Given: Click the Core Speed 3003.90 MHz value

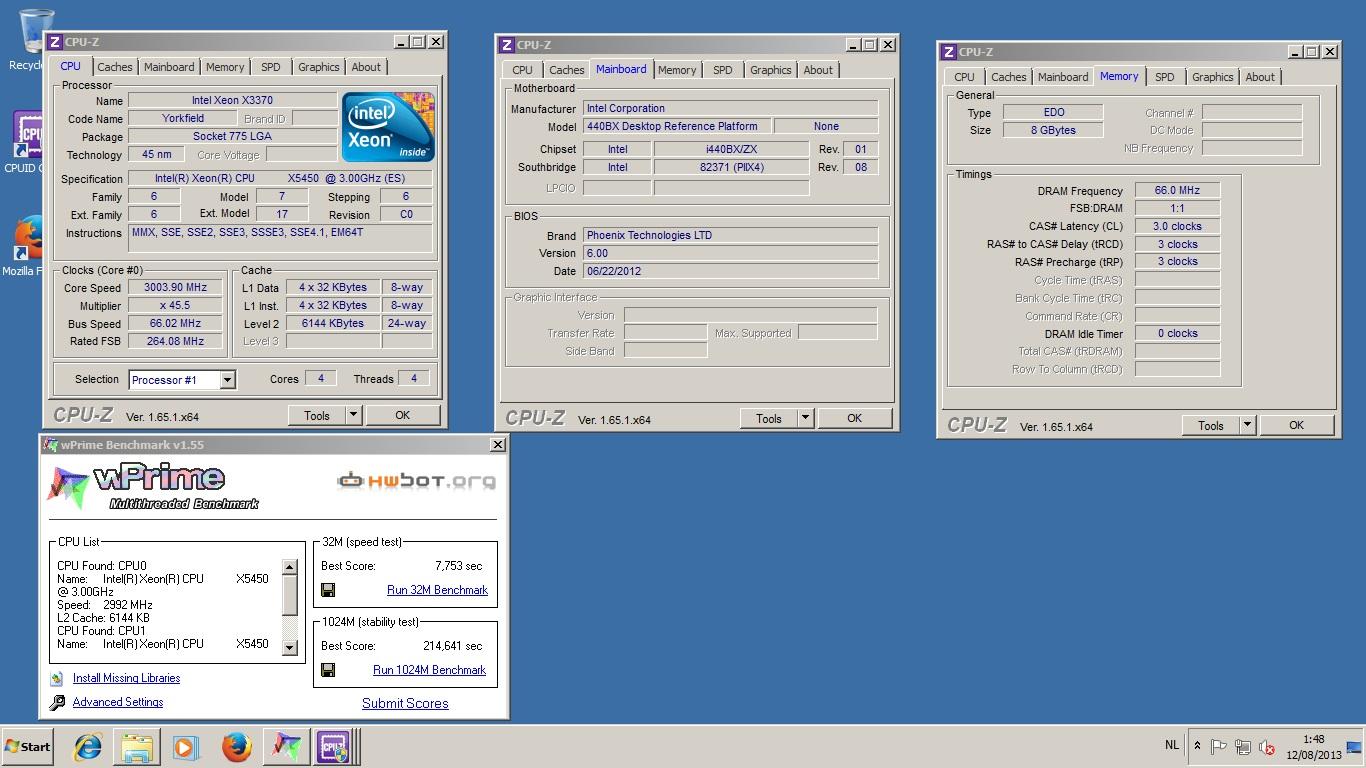Looking at the screenshot, I should click(175, 288).
